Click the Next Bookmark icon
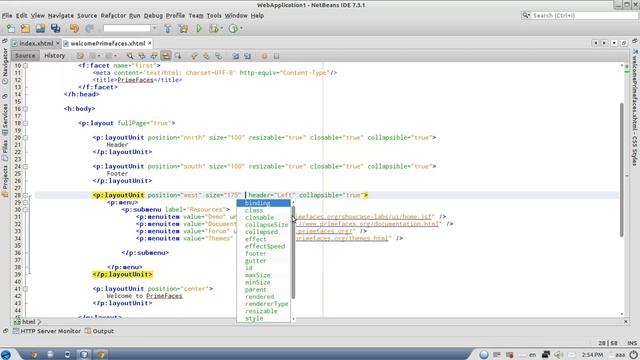This screenshot has width=640, height=360. [x=207, y=56]
